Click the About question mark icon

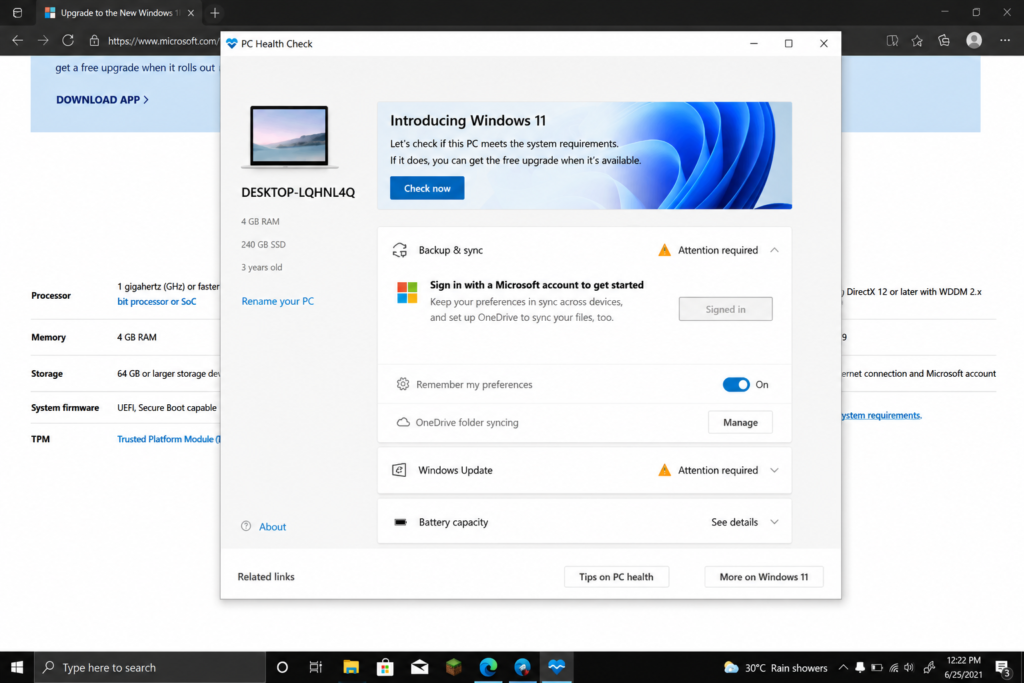pos(246,526)
